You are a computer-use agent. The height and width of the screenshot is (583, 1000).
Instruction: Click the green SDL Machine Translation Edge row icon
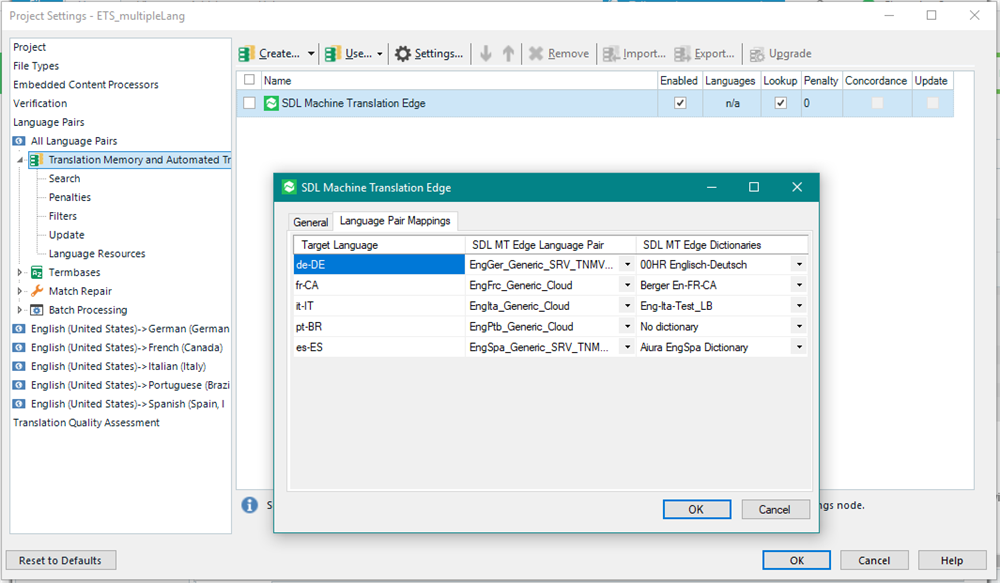coord(271,103)
